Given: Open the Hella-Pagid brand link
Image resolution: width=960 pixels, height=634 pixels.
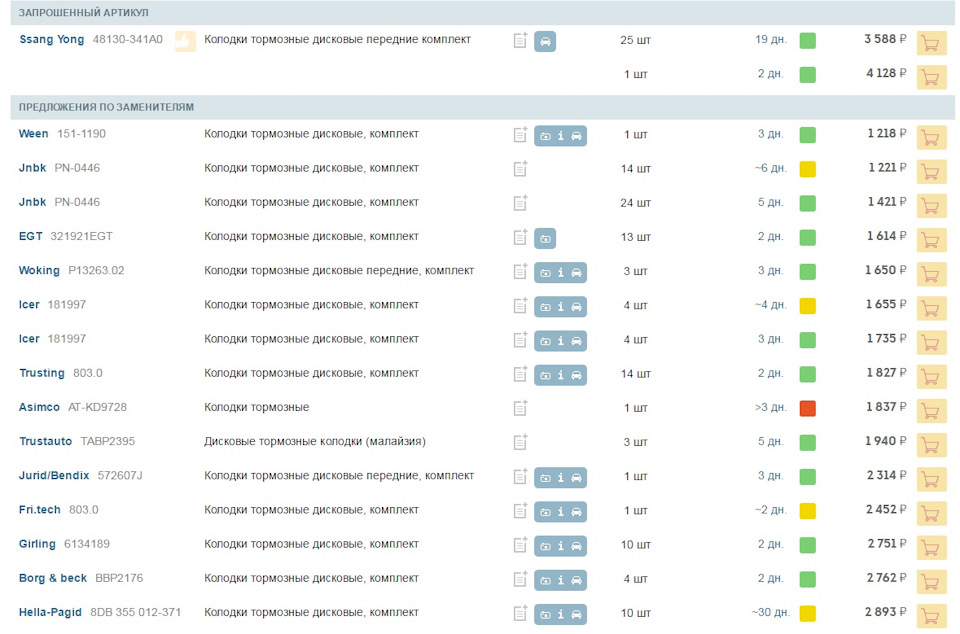Looking at the screenshot, I should [x=50, y=613].
